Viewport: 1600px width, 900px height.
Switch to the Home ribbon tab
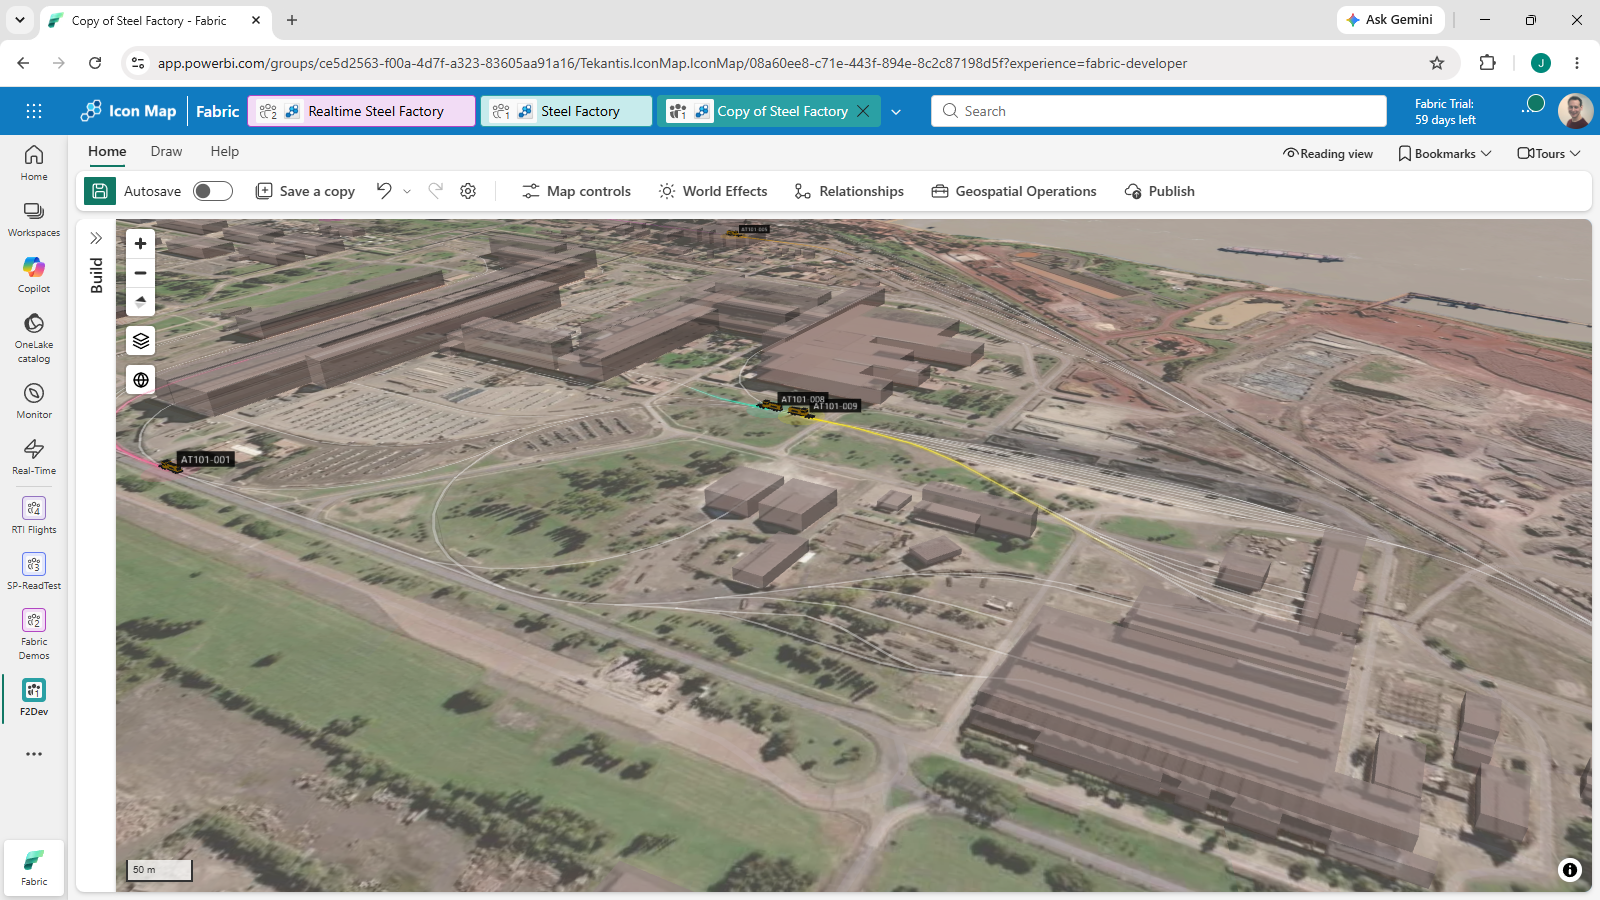click(x=107, y=152)
